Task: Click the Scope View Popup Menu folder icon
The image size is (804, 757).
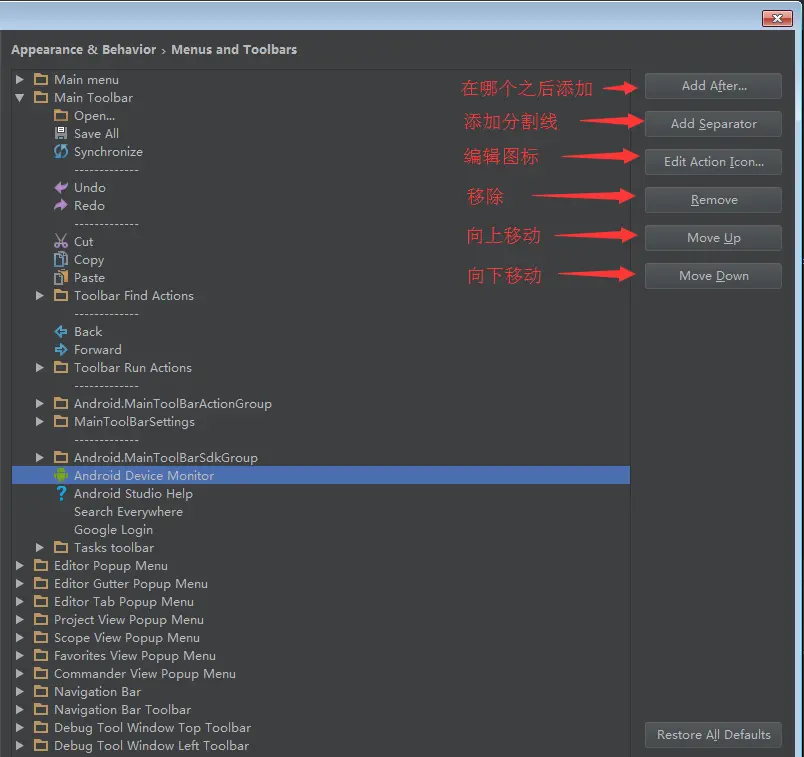Action: (x=41, y=638)
